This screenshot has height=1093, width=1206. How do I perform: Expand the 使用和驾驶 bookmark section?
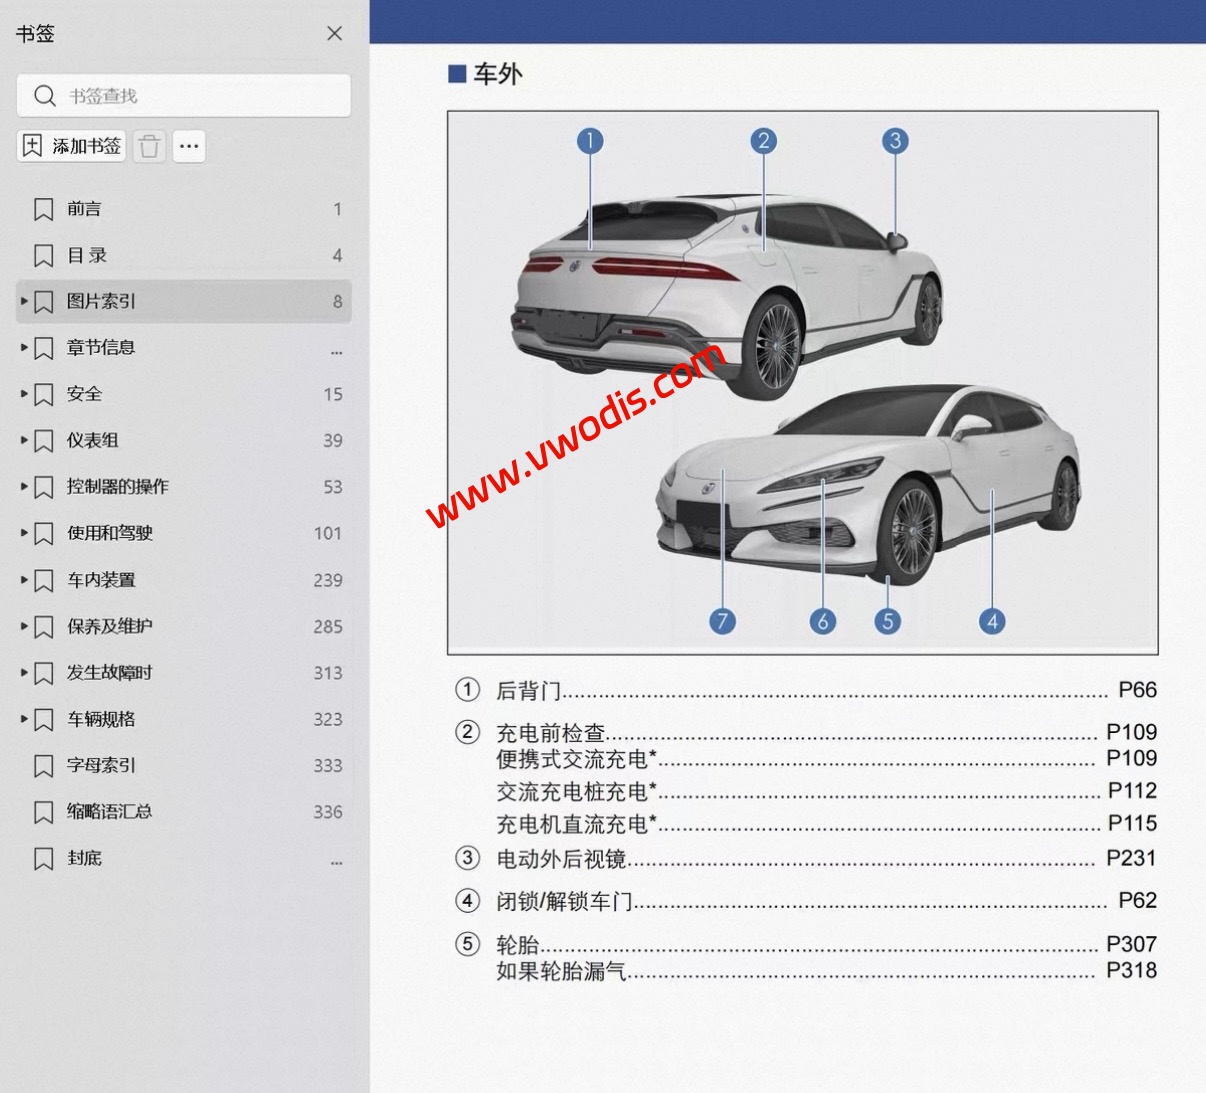(x=23, y=533)
